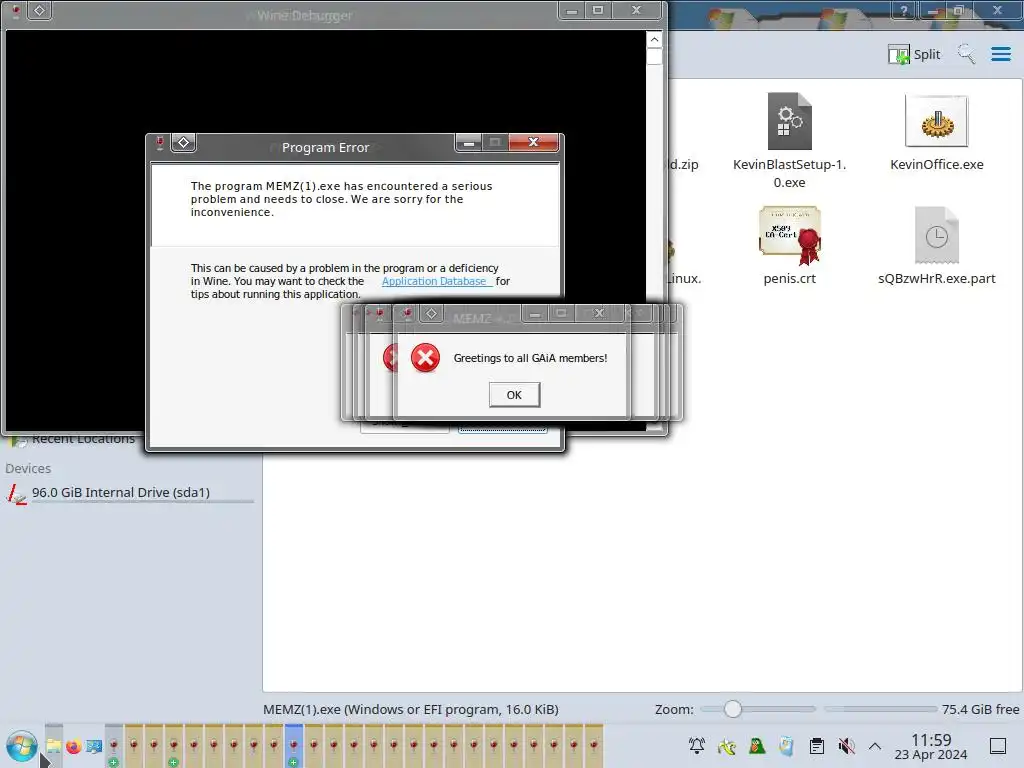Click the internal drive icon in the sidebar
The image size is (1024, 768).
[16, 494]
